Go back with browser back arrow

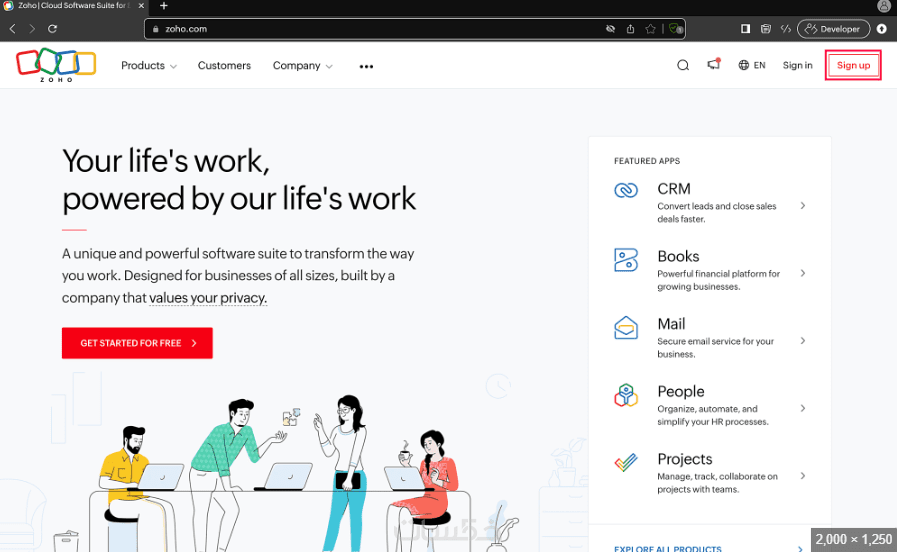tap(13, 29)
